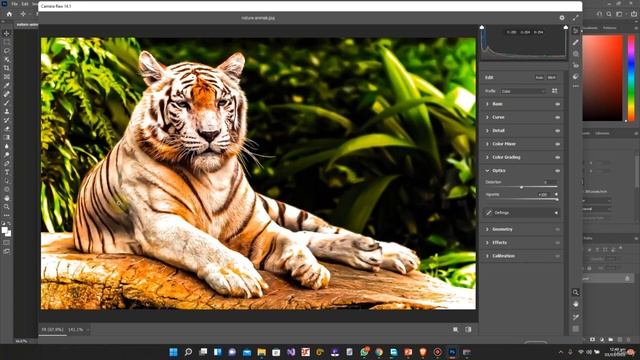Collapse the Optics section chevron
This screenshot has height=360, width=640.
487,171
